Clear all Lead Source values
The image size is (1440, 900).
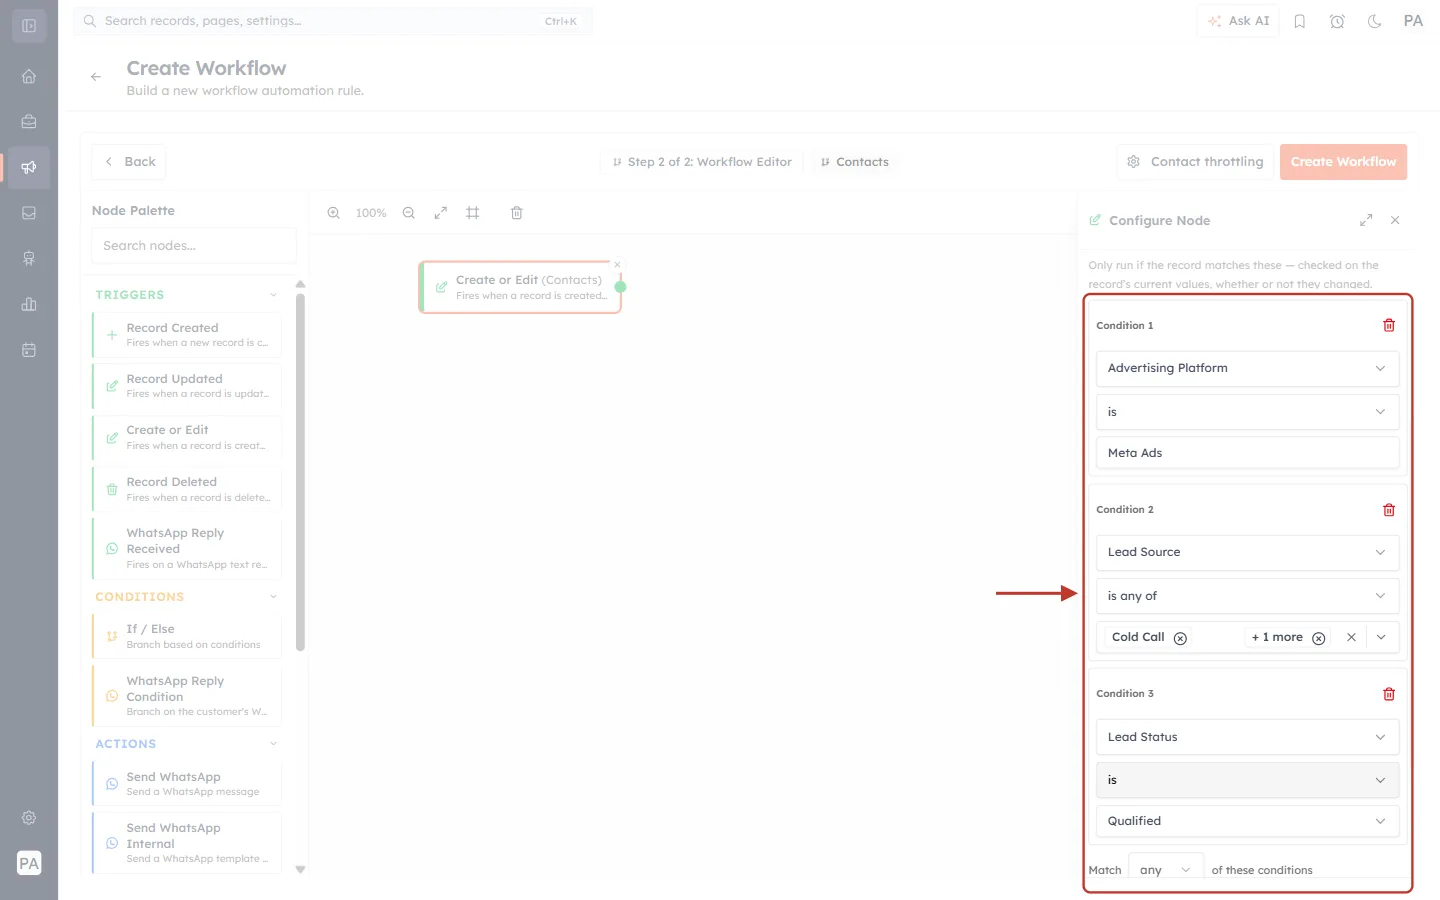1351,637
